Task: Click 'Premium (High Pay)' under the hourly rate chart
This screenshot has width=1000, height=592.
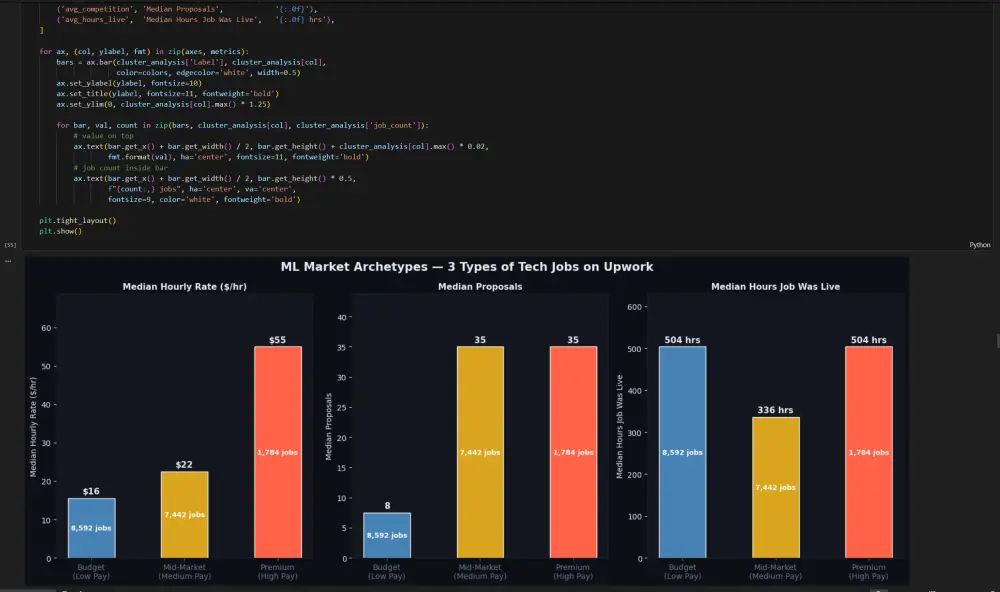Action: click(x=277, y=572)
